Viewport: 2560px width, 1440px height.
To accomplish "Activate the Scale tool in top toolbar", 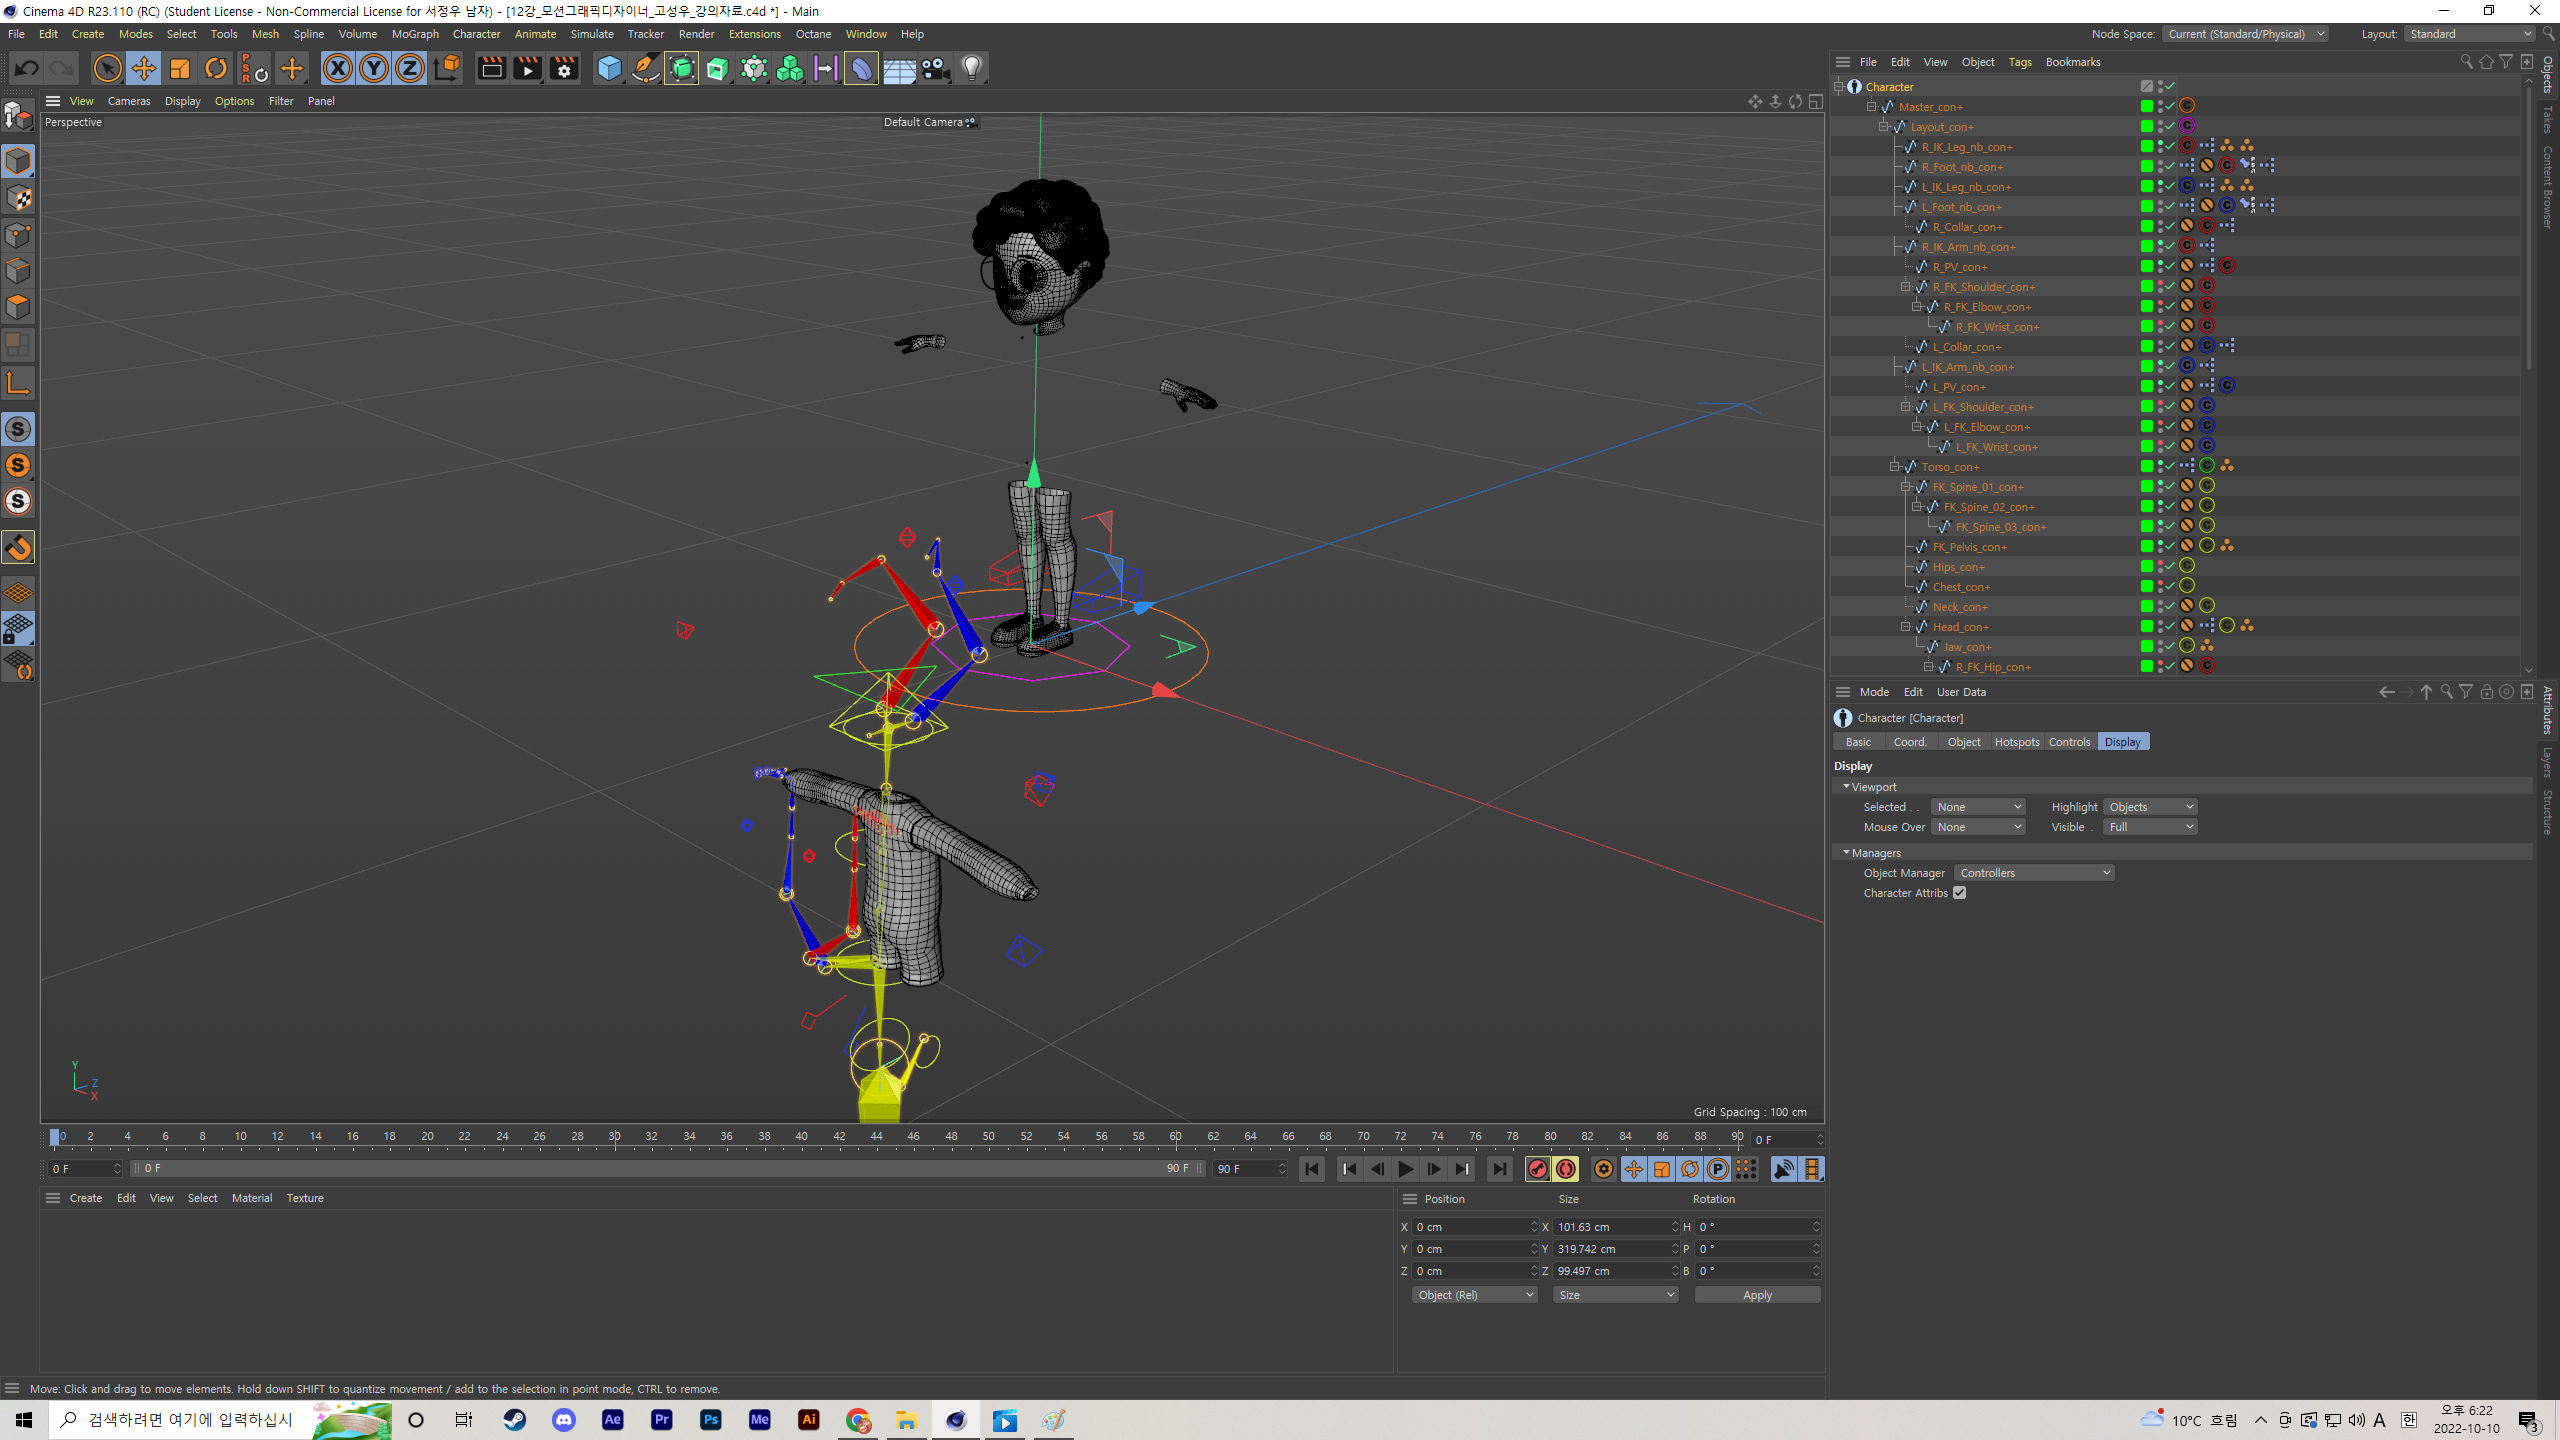I will click(x=180, y=68).
